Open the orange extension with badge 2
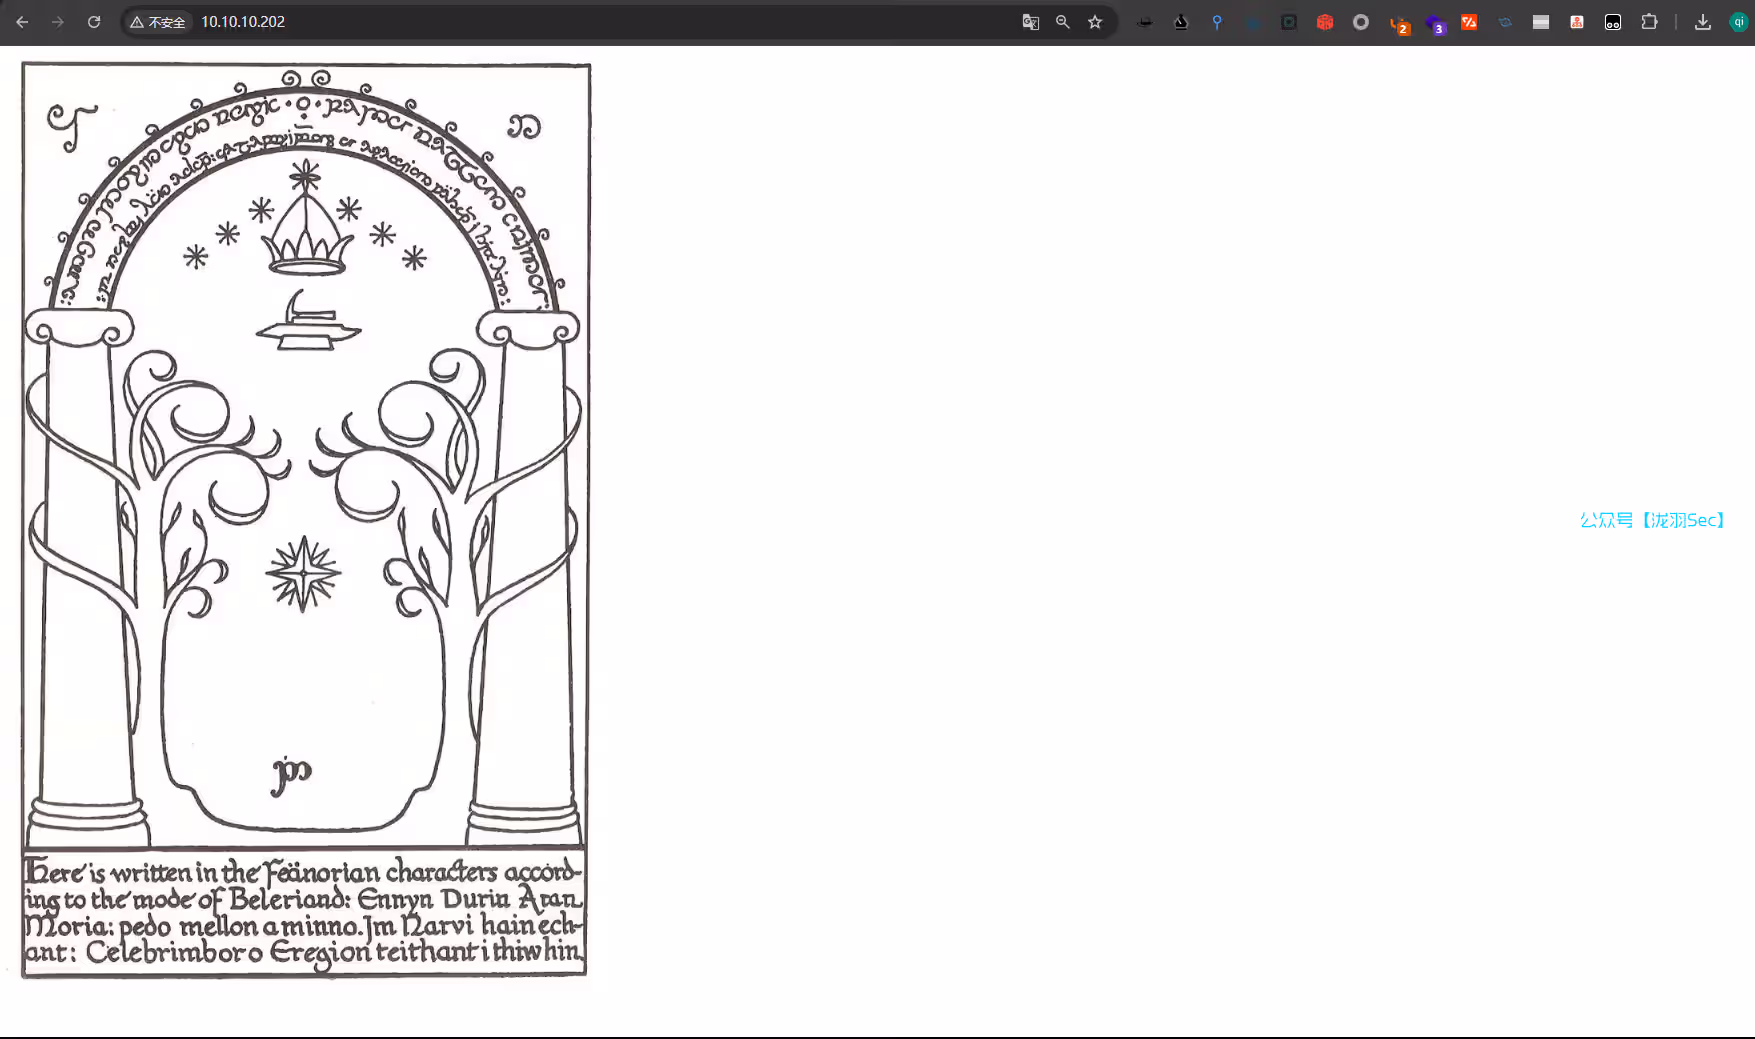Image resolution: width=1755 pixels, height=1039 pixels. point(1398,24)
